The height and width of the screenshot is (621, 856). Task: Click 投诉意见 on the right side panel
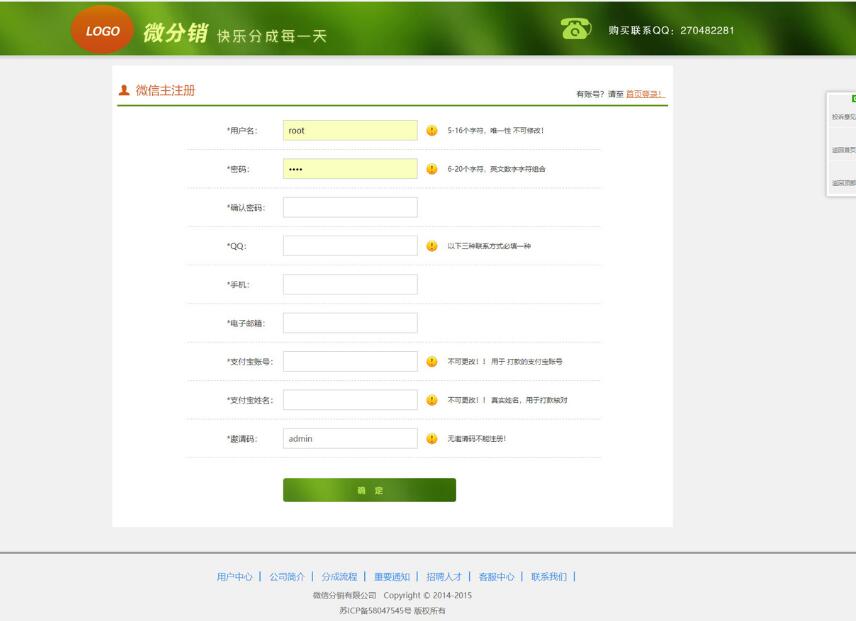point(845,114)
